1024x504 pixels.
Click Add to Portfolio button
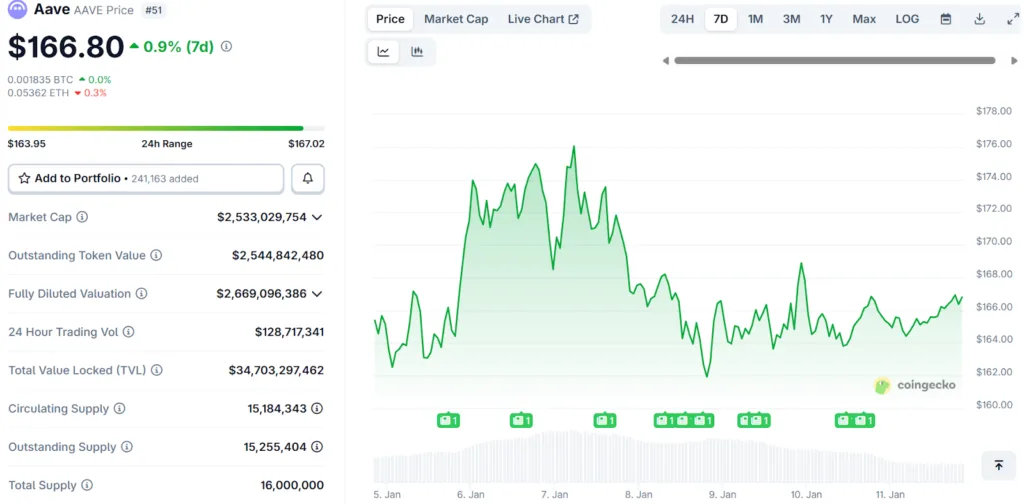coord(146,178)
